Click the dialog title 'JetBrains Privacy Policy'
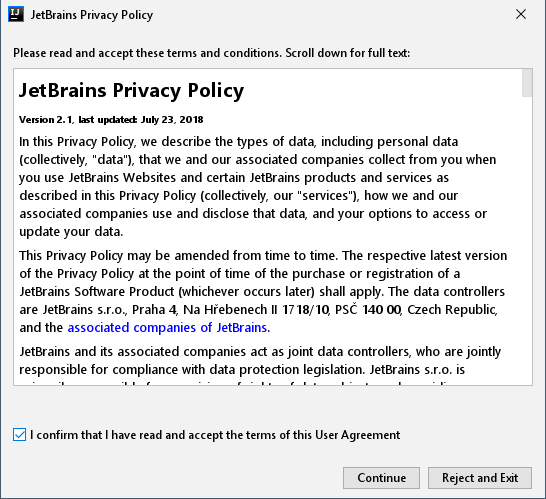The height and width of the screenshot is (499, 546). (x=92, y=15)
